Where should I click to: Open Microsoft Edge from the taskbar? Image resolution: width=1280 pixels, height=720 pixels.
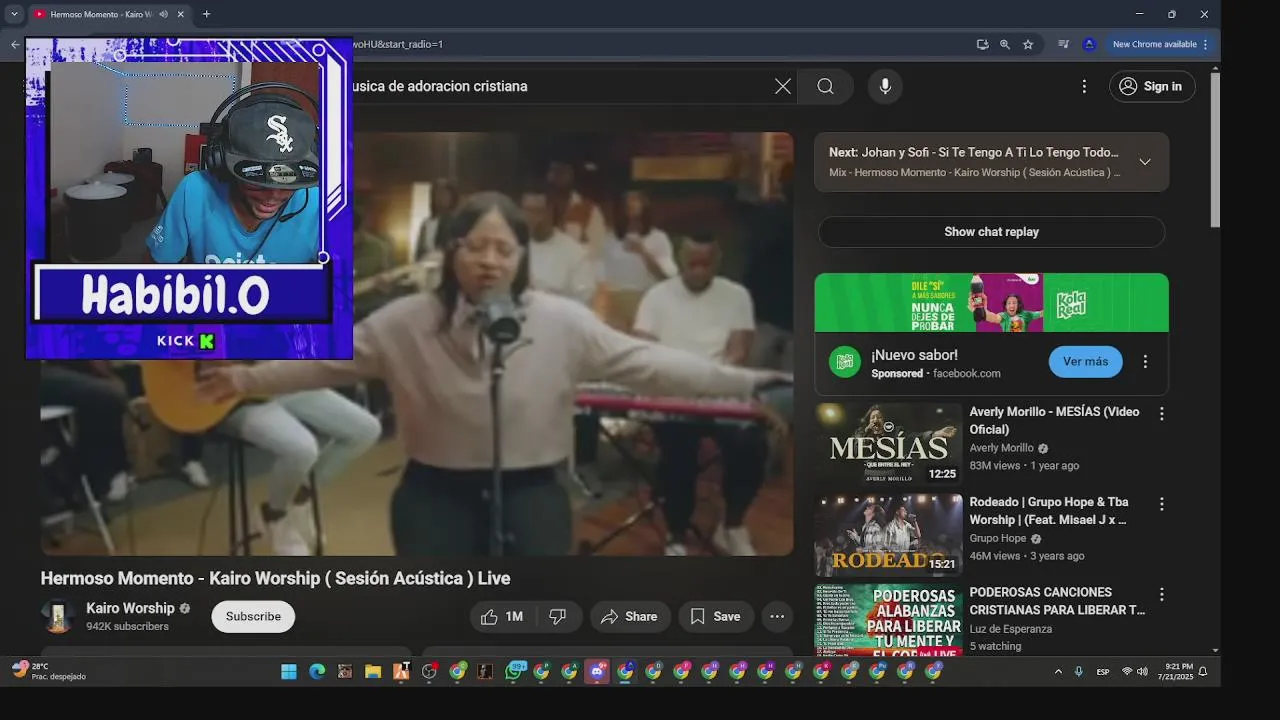click(x=317, y=672)
